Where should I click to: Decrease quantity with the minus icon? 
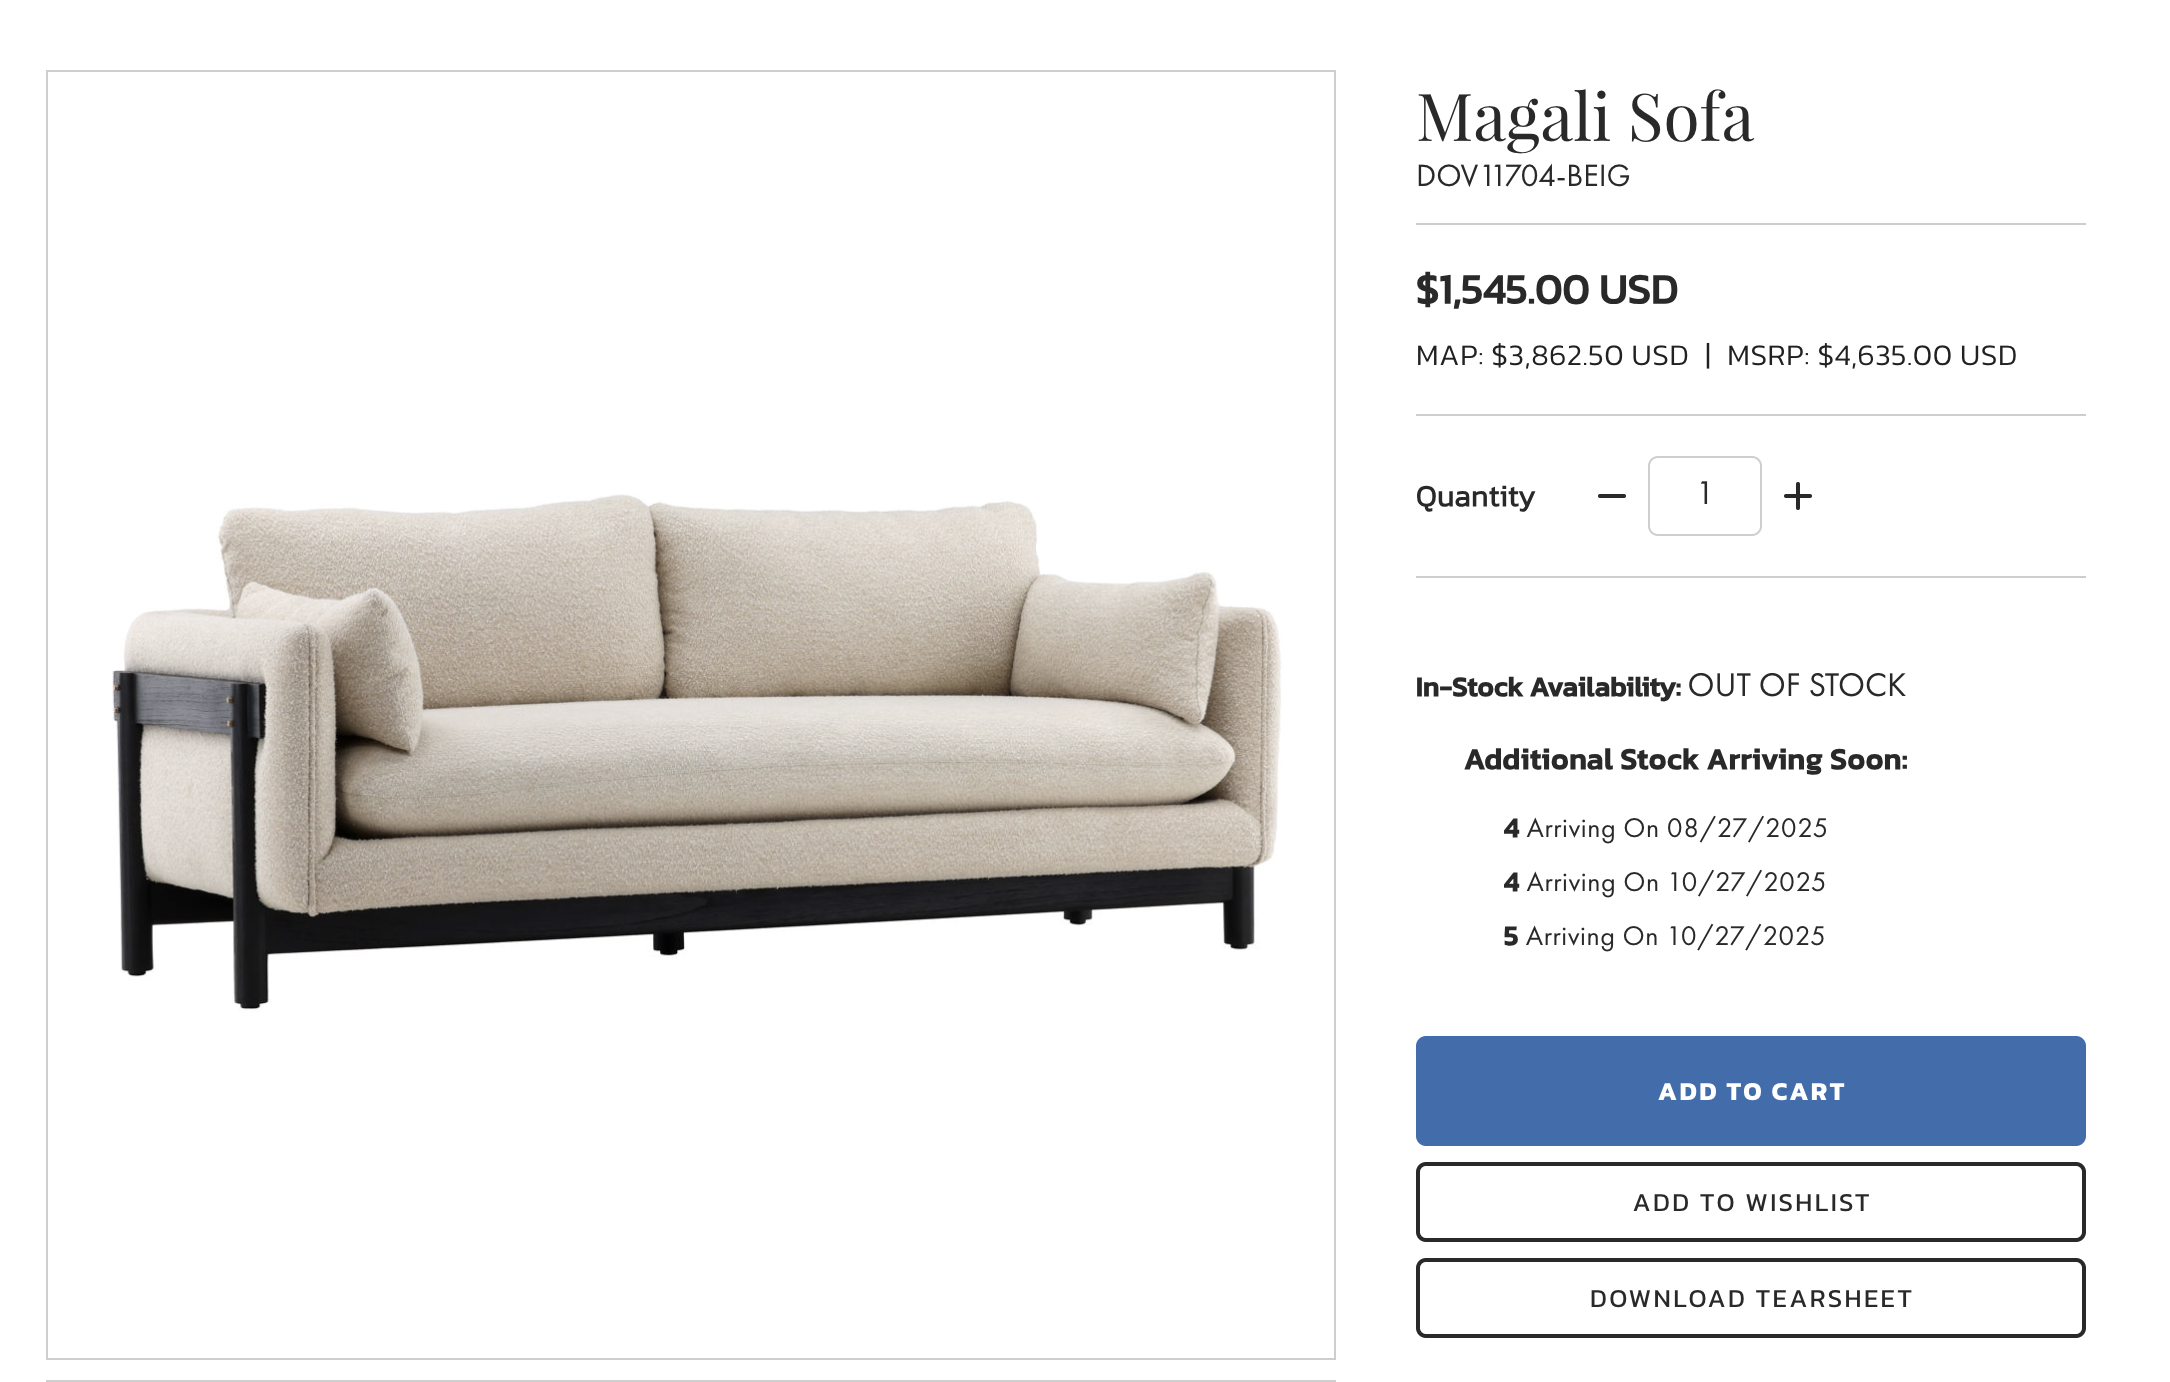pyautogui.click(x=1611, y=496)
